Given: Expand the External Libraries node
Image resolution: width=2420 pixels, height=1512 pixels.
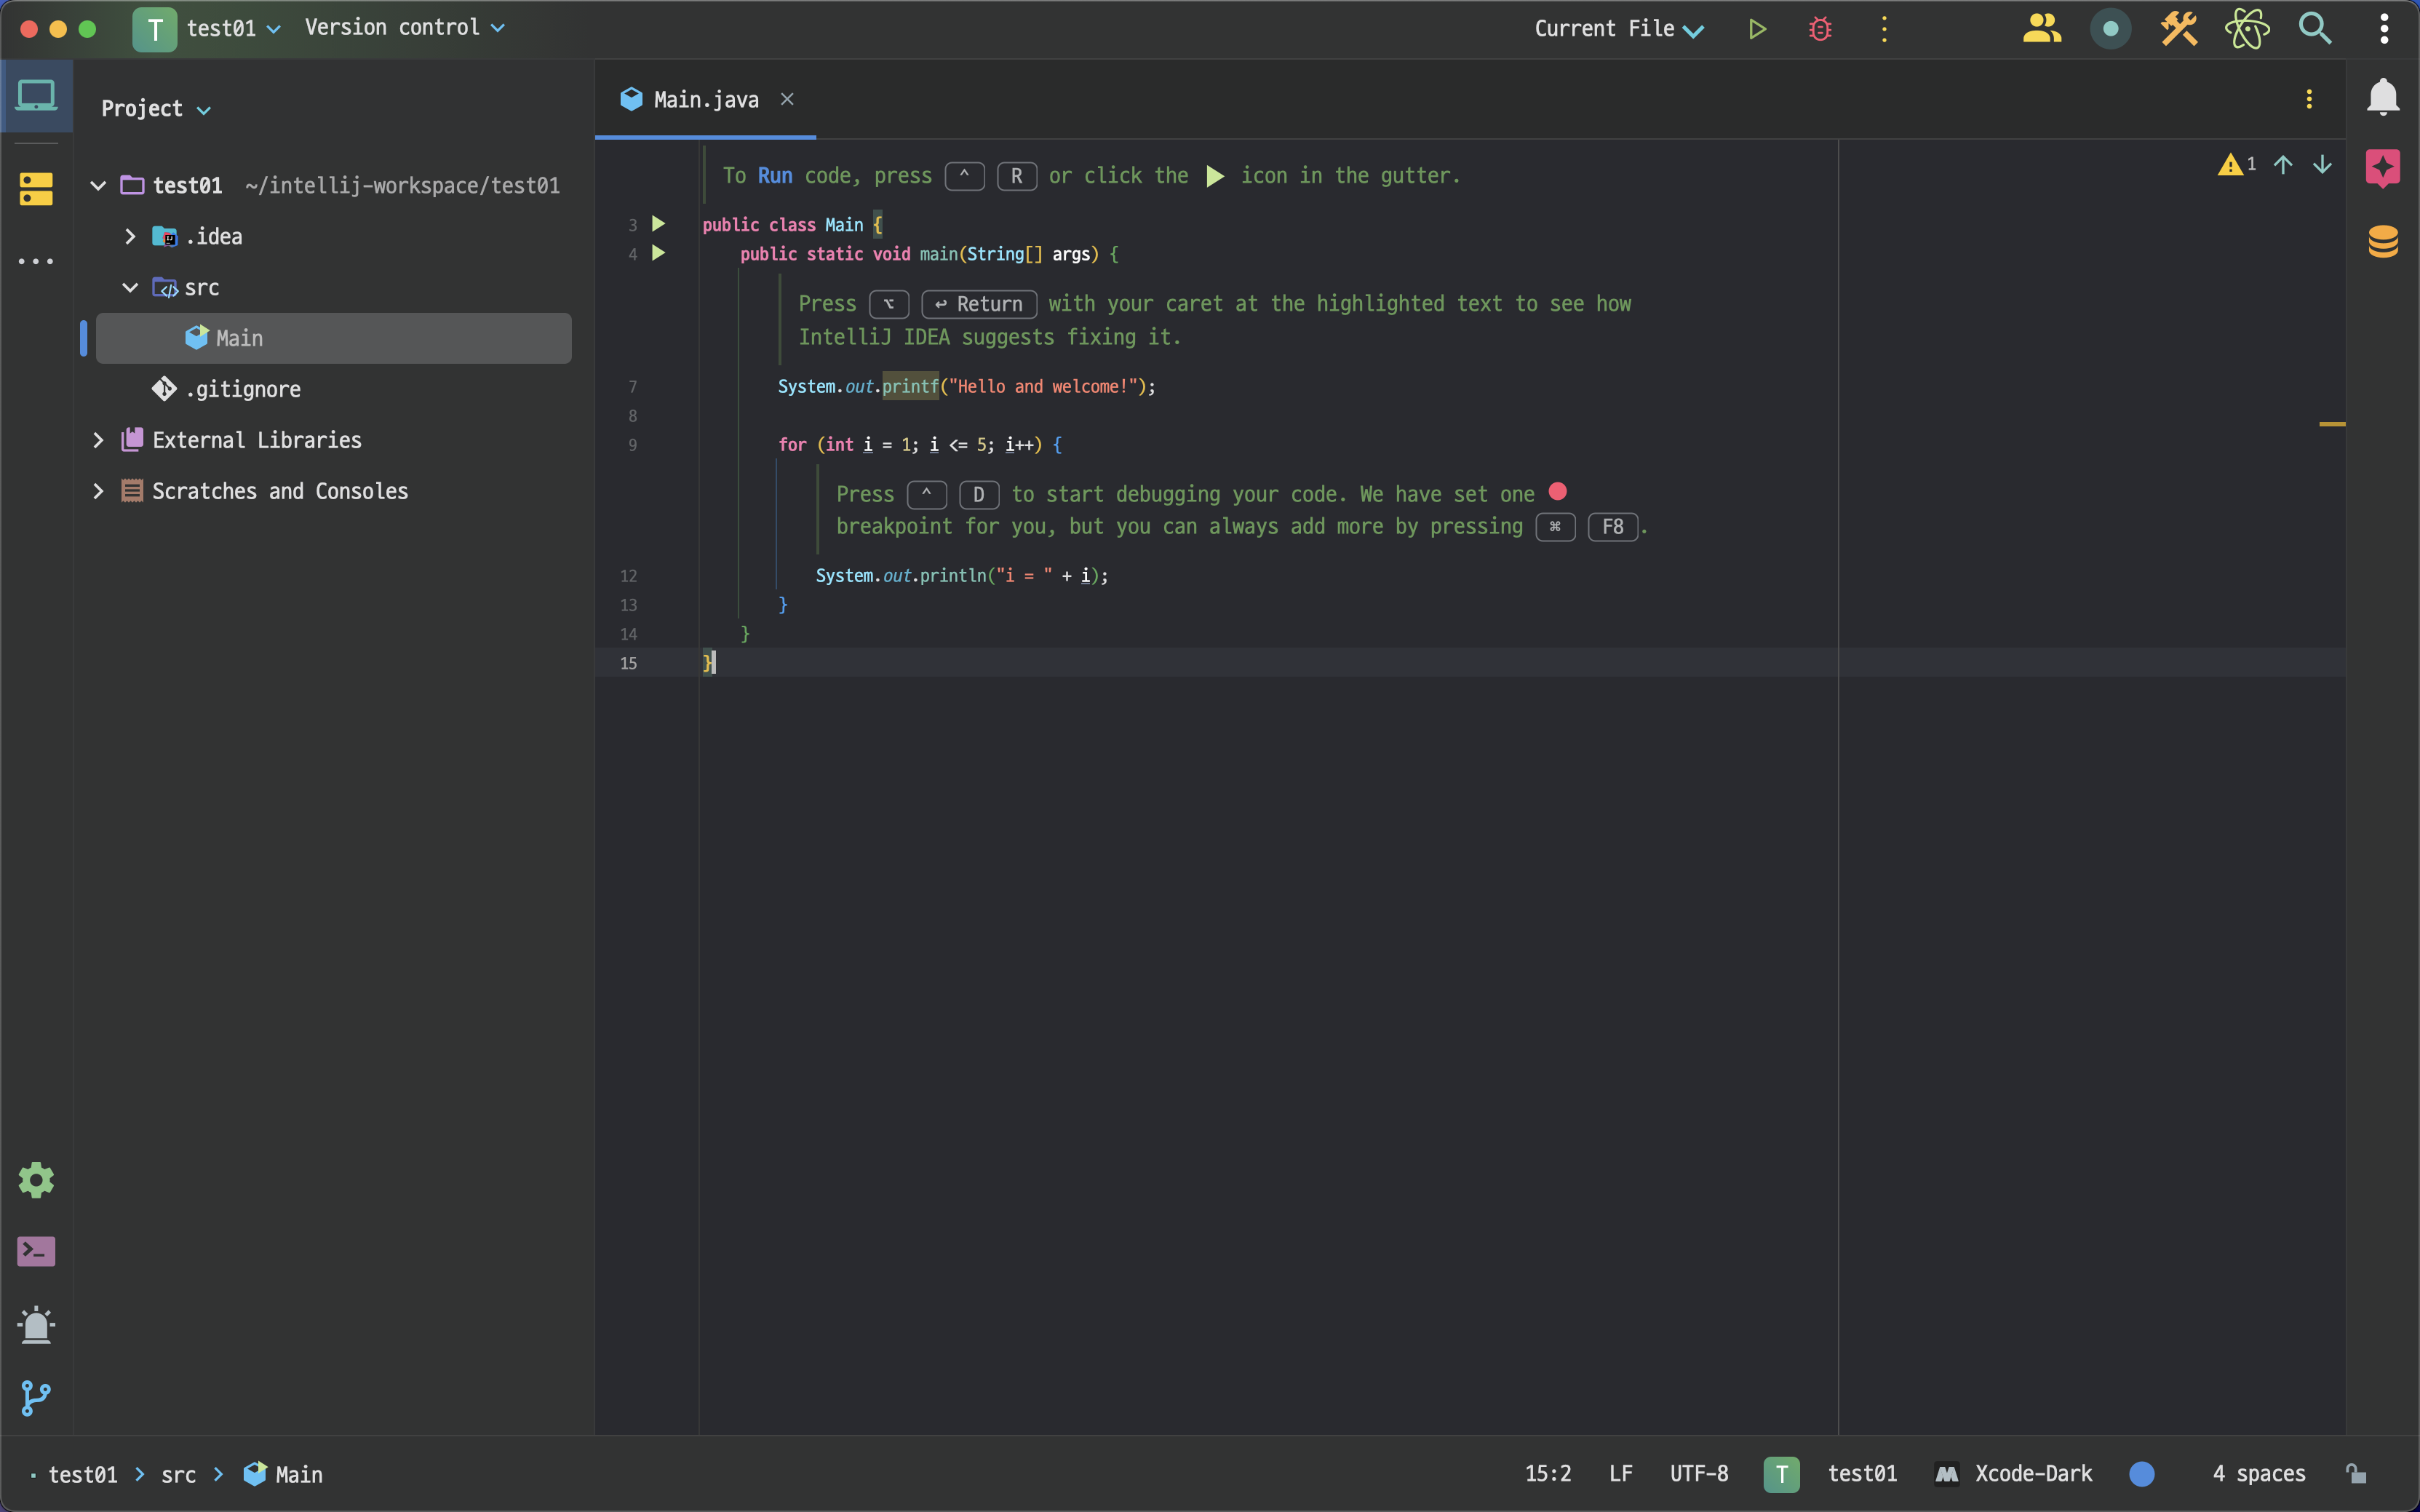Looking at the screenshot, I should click(98, 440).
